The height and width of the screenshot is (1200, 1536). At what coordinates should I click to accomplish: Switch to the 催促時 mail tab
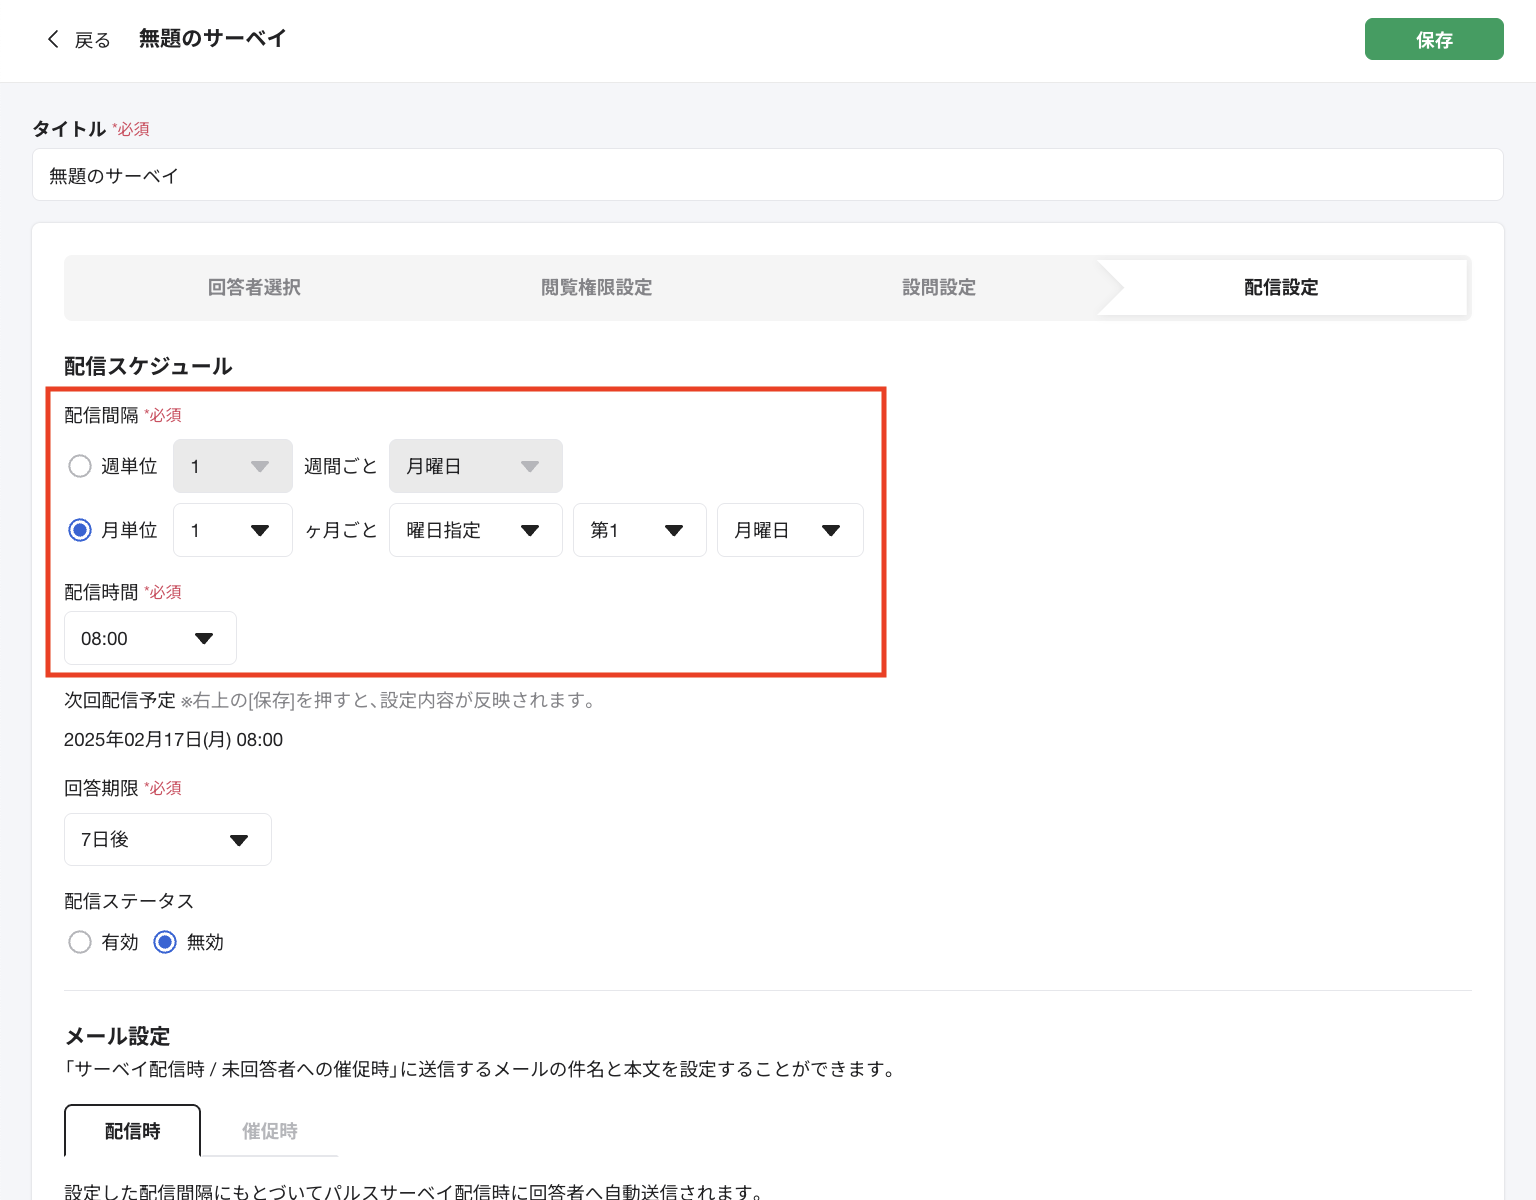[x=269, y=1130]
